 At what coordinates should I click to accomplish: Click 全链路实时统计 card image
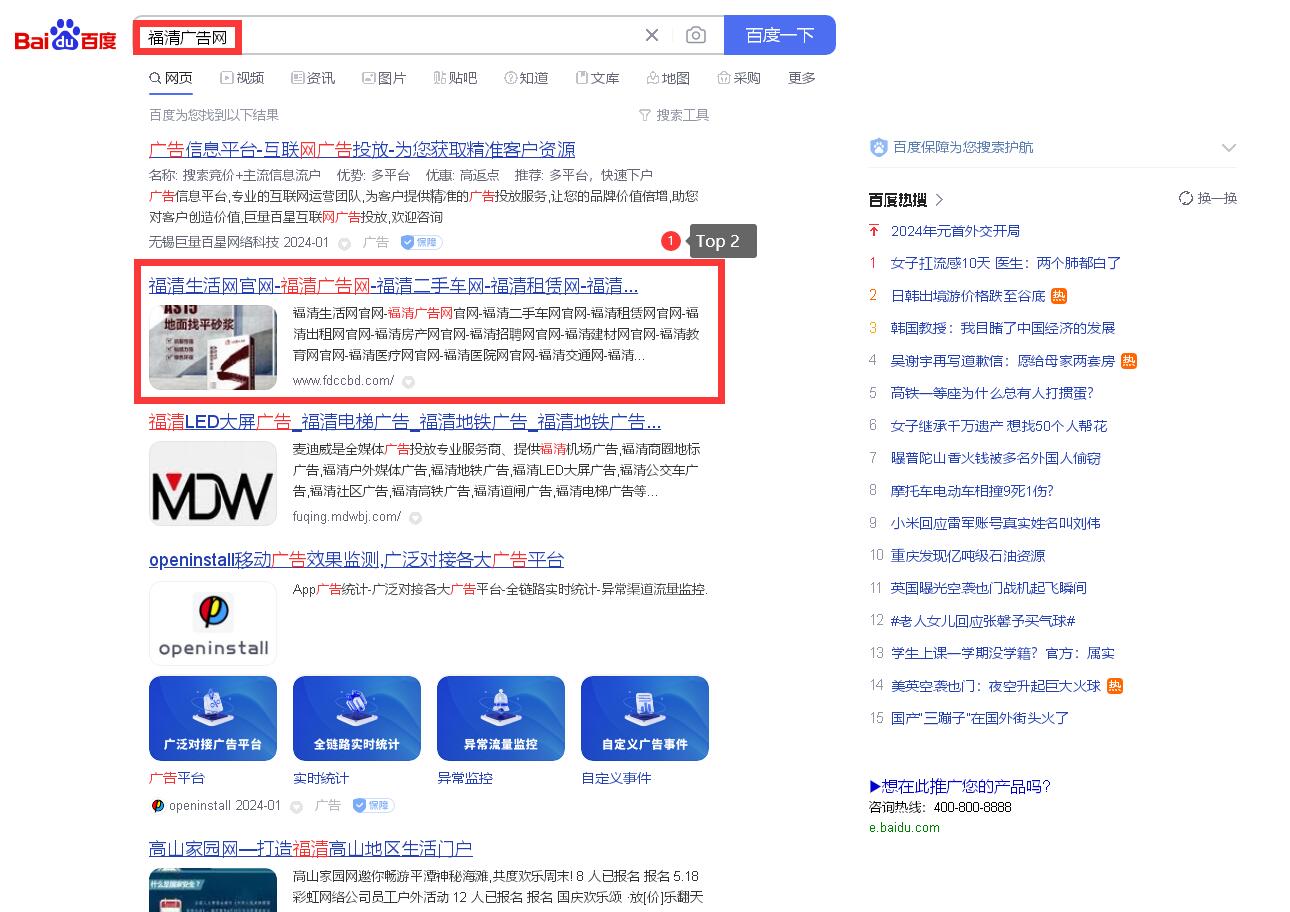tap(357, 718)
